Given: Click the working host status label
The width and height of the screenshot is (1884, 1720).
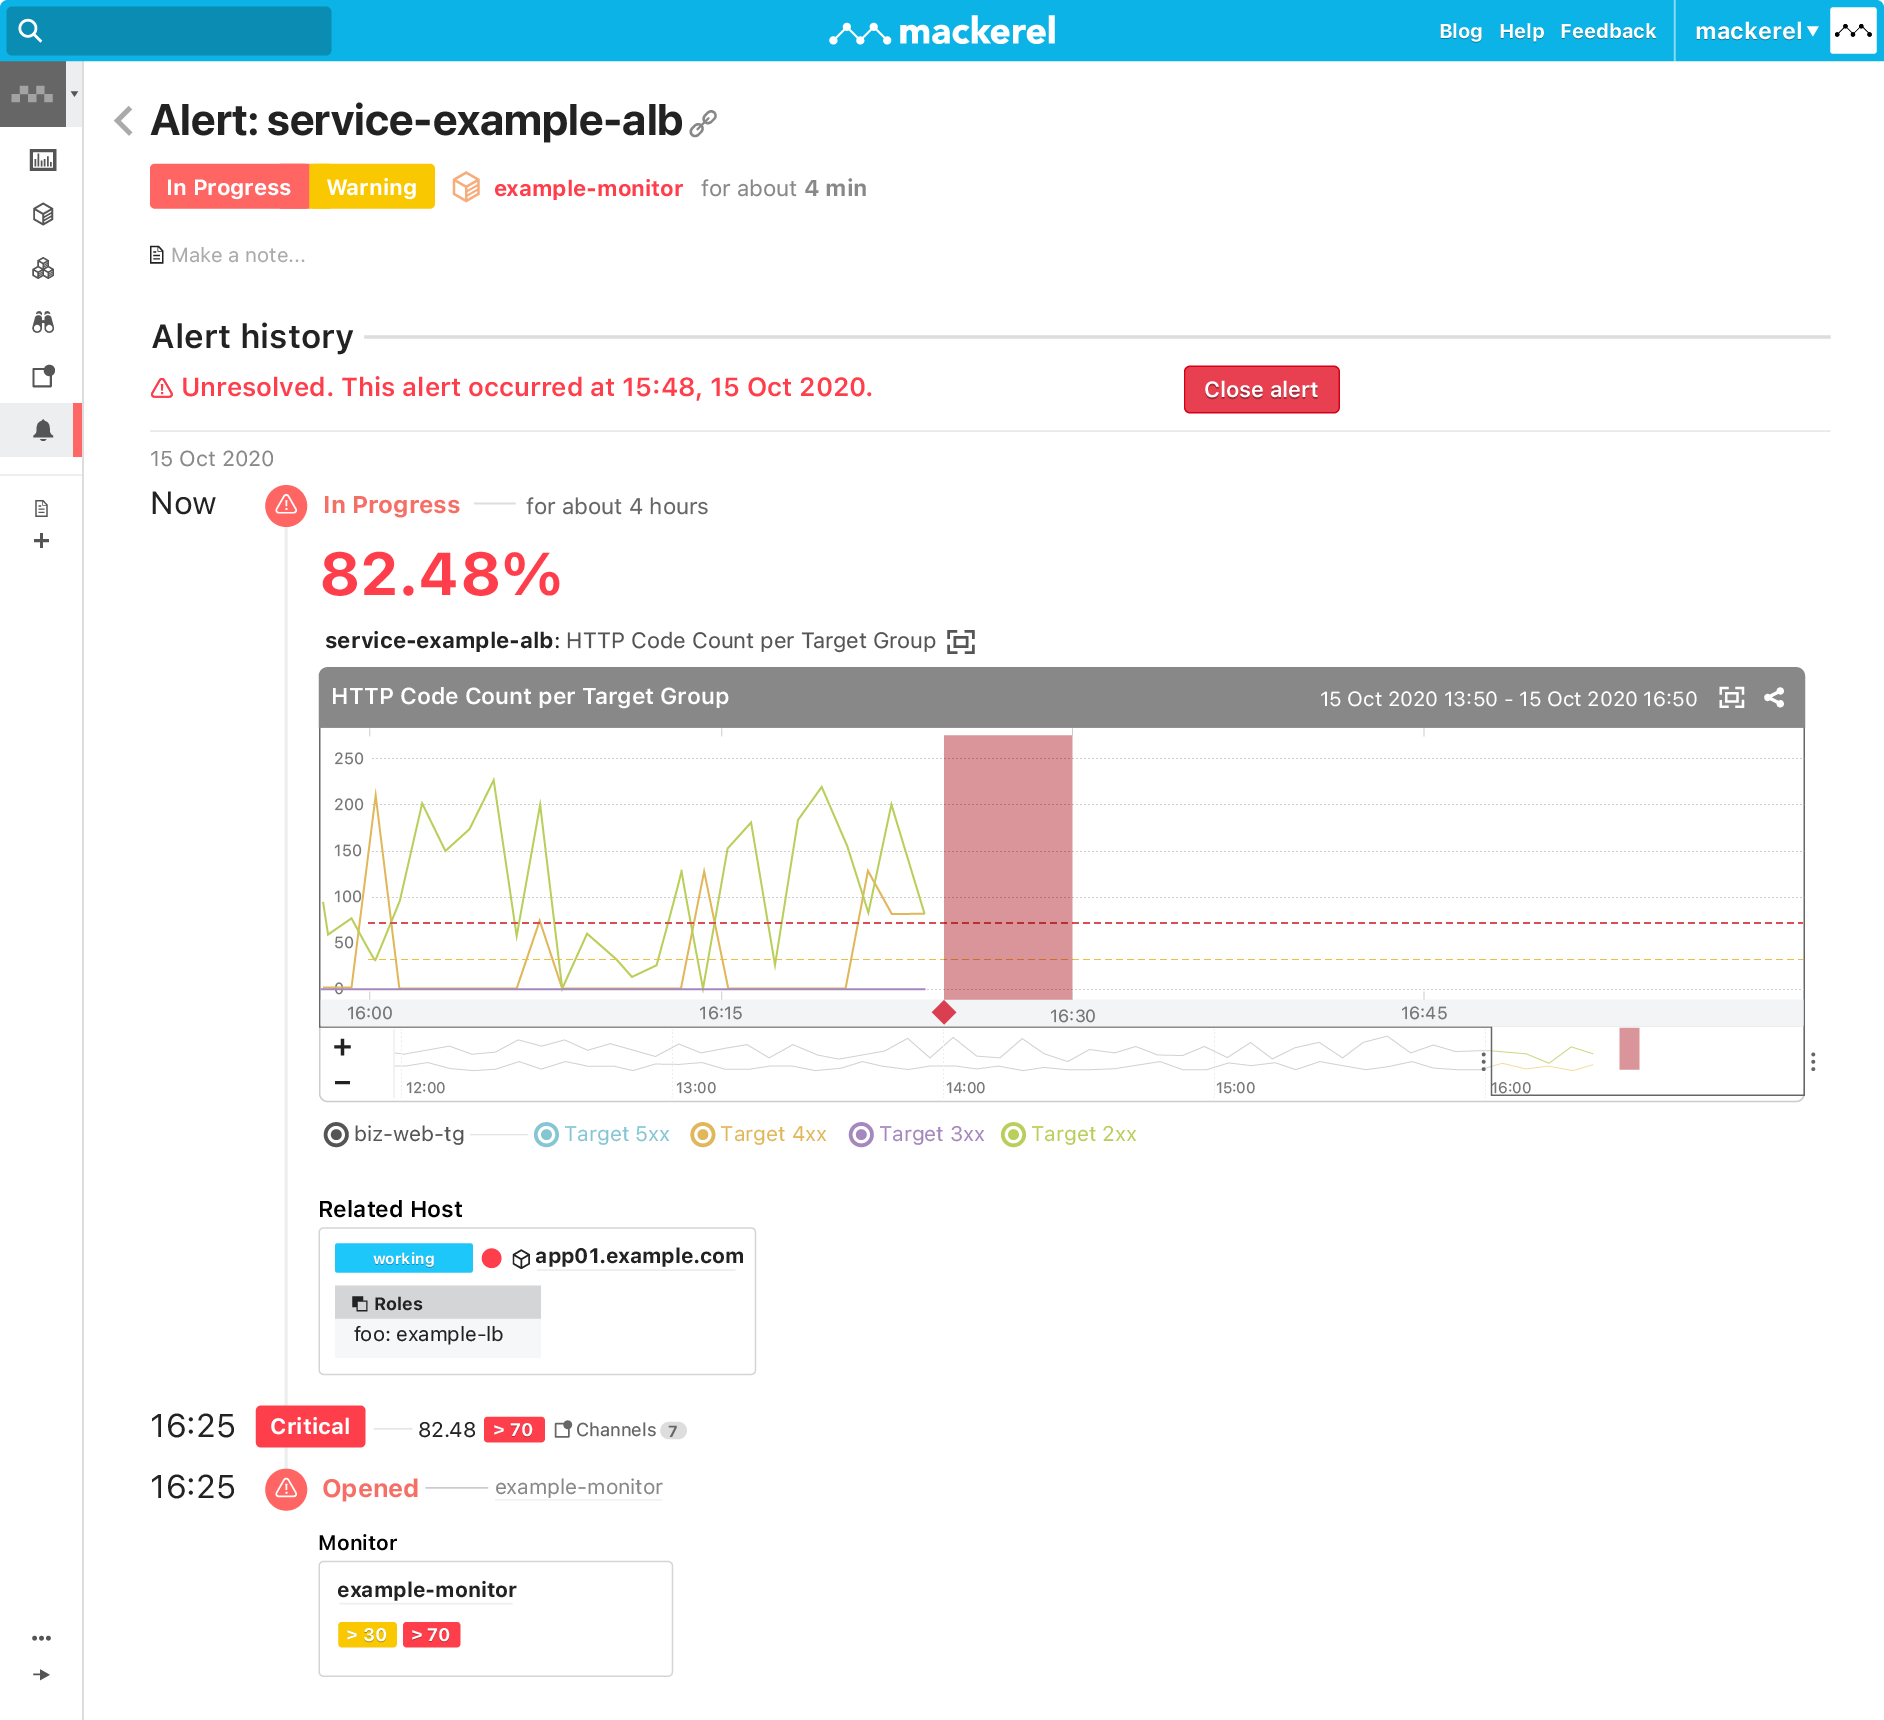Looking at the screenshot, I should [x=404, y=1258].
